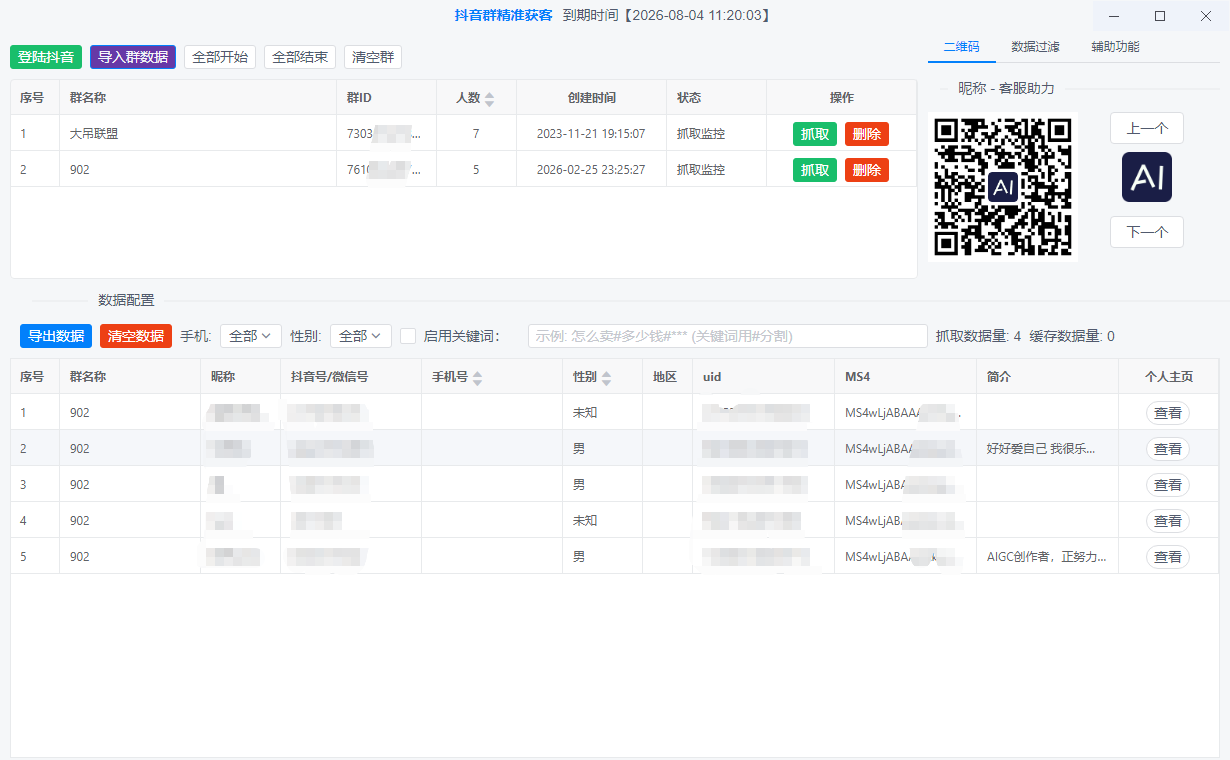Focus the keyword input field

pos(728,336)
